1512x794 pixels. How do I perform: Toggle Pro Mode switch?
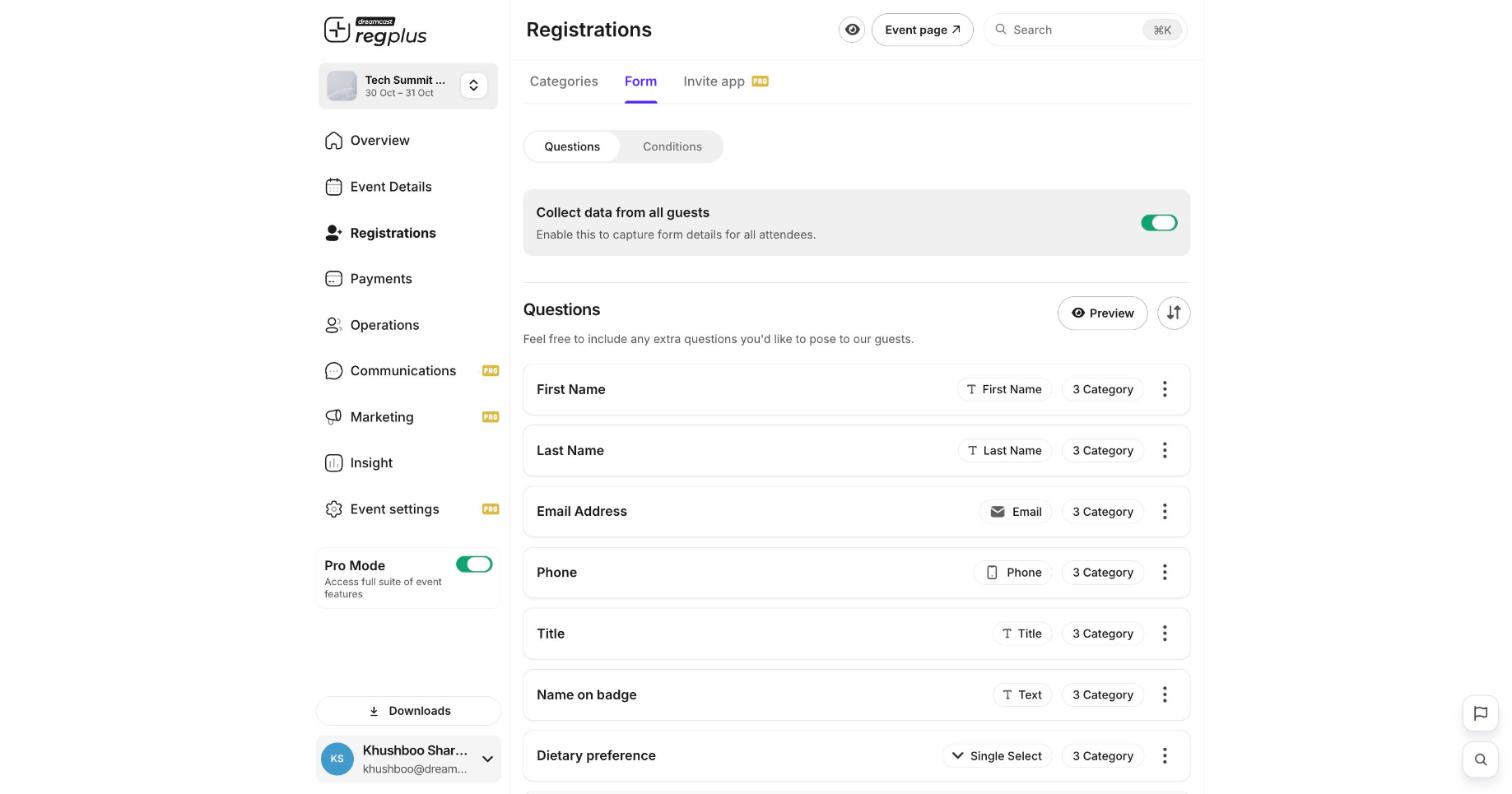point(474,564)
